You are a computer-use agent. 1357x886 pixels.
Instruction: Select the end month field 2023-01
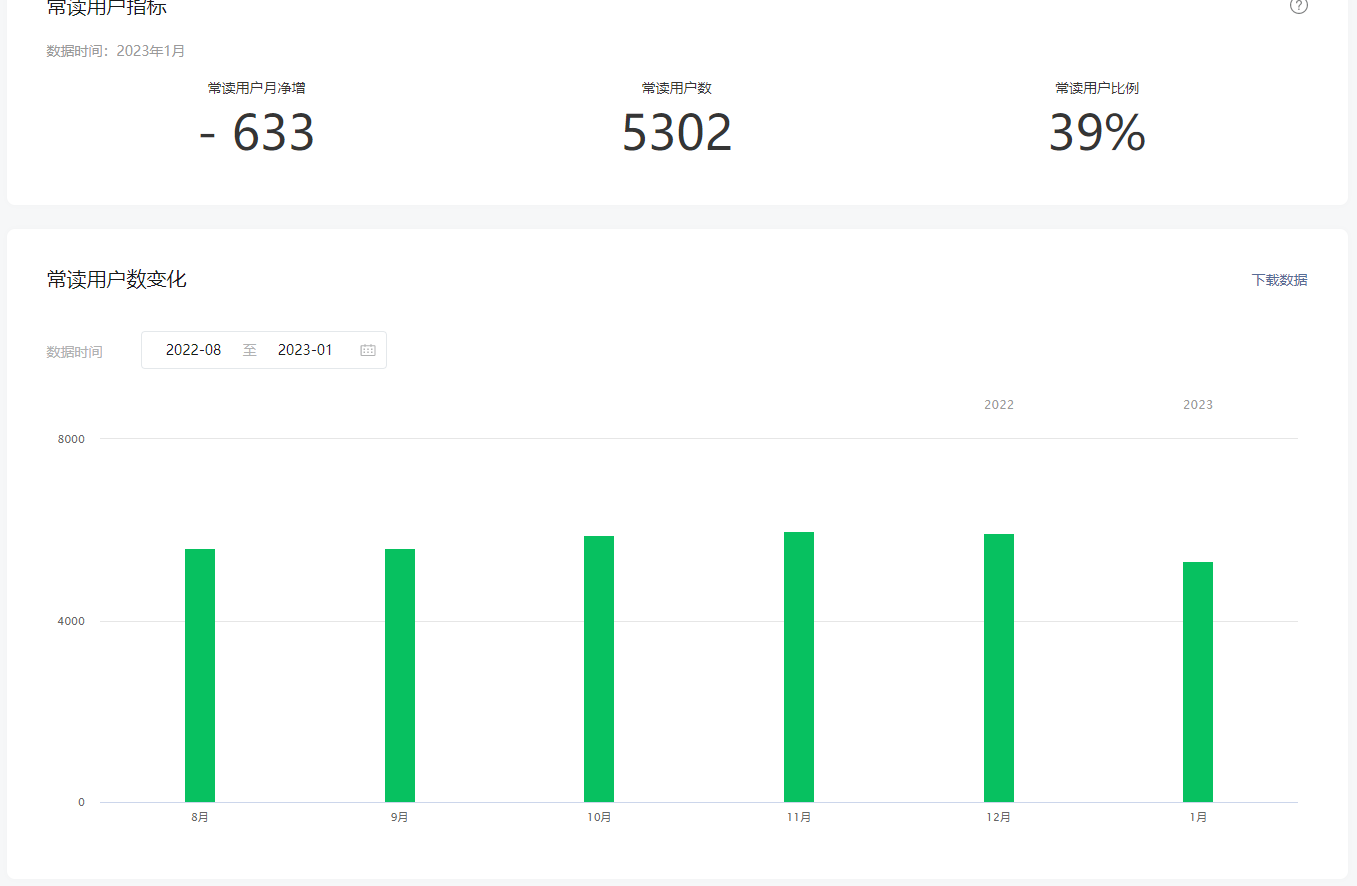[x=305, y=350]
